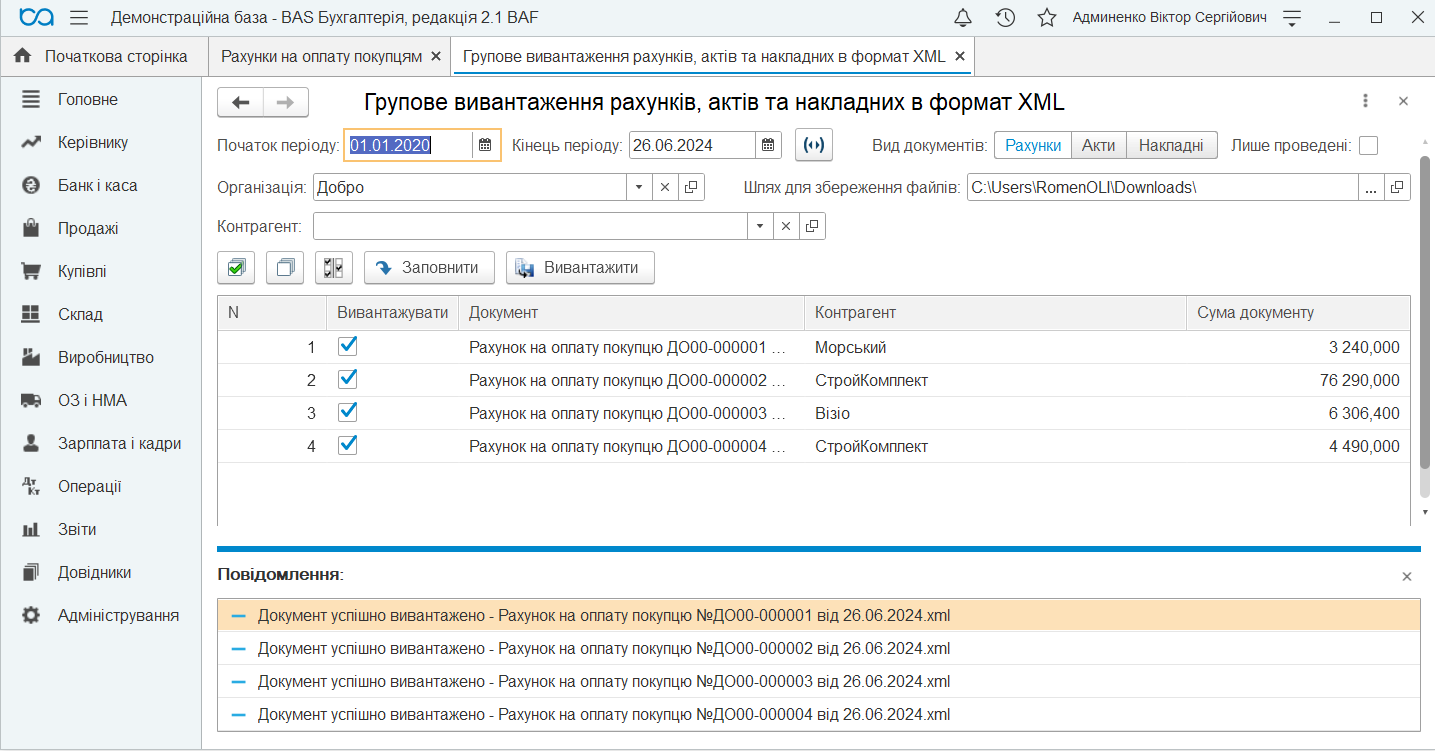Select Рахунки document type
This screenshot has width=1435, height=751.
click(1032, 145)
